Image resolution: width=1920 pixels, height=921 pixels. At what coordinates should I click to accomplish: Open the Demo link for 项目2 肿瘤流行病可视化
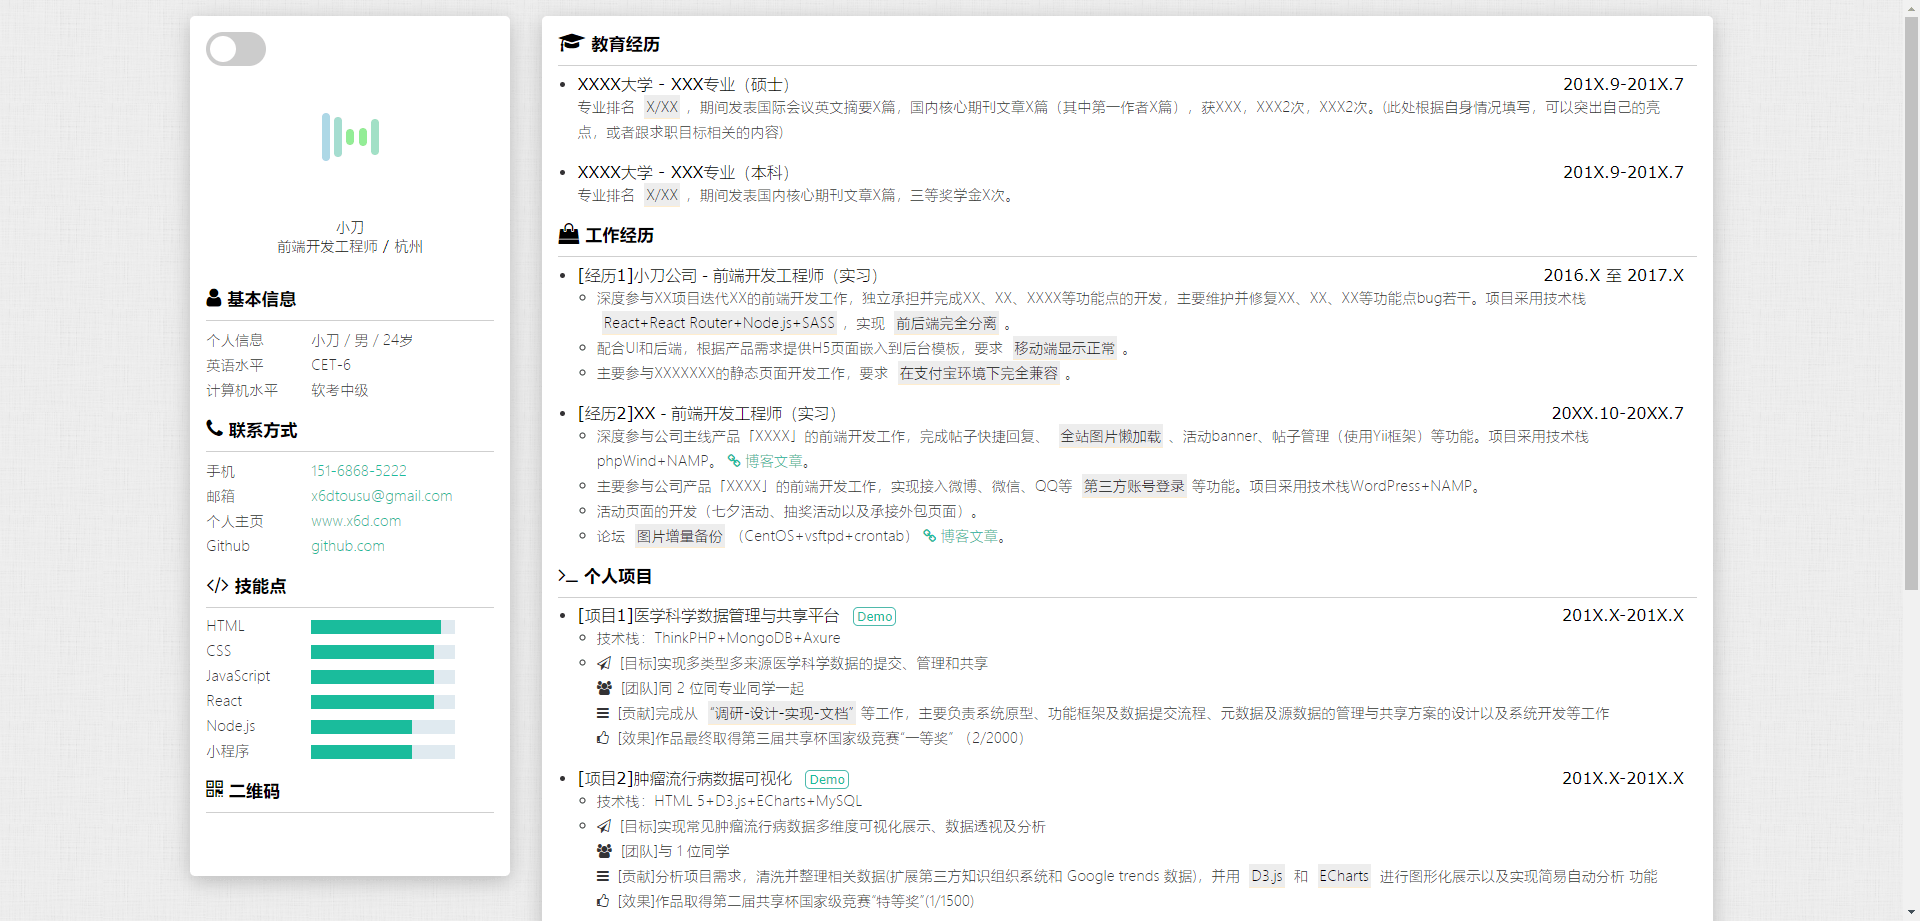click(x=827, y=778)
